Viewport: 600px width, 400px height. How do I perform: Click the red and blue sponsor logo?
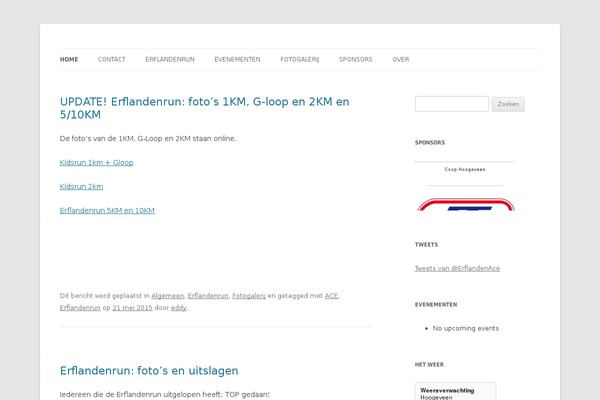pos(466,205)
